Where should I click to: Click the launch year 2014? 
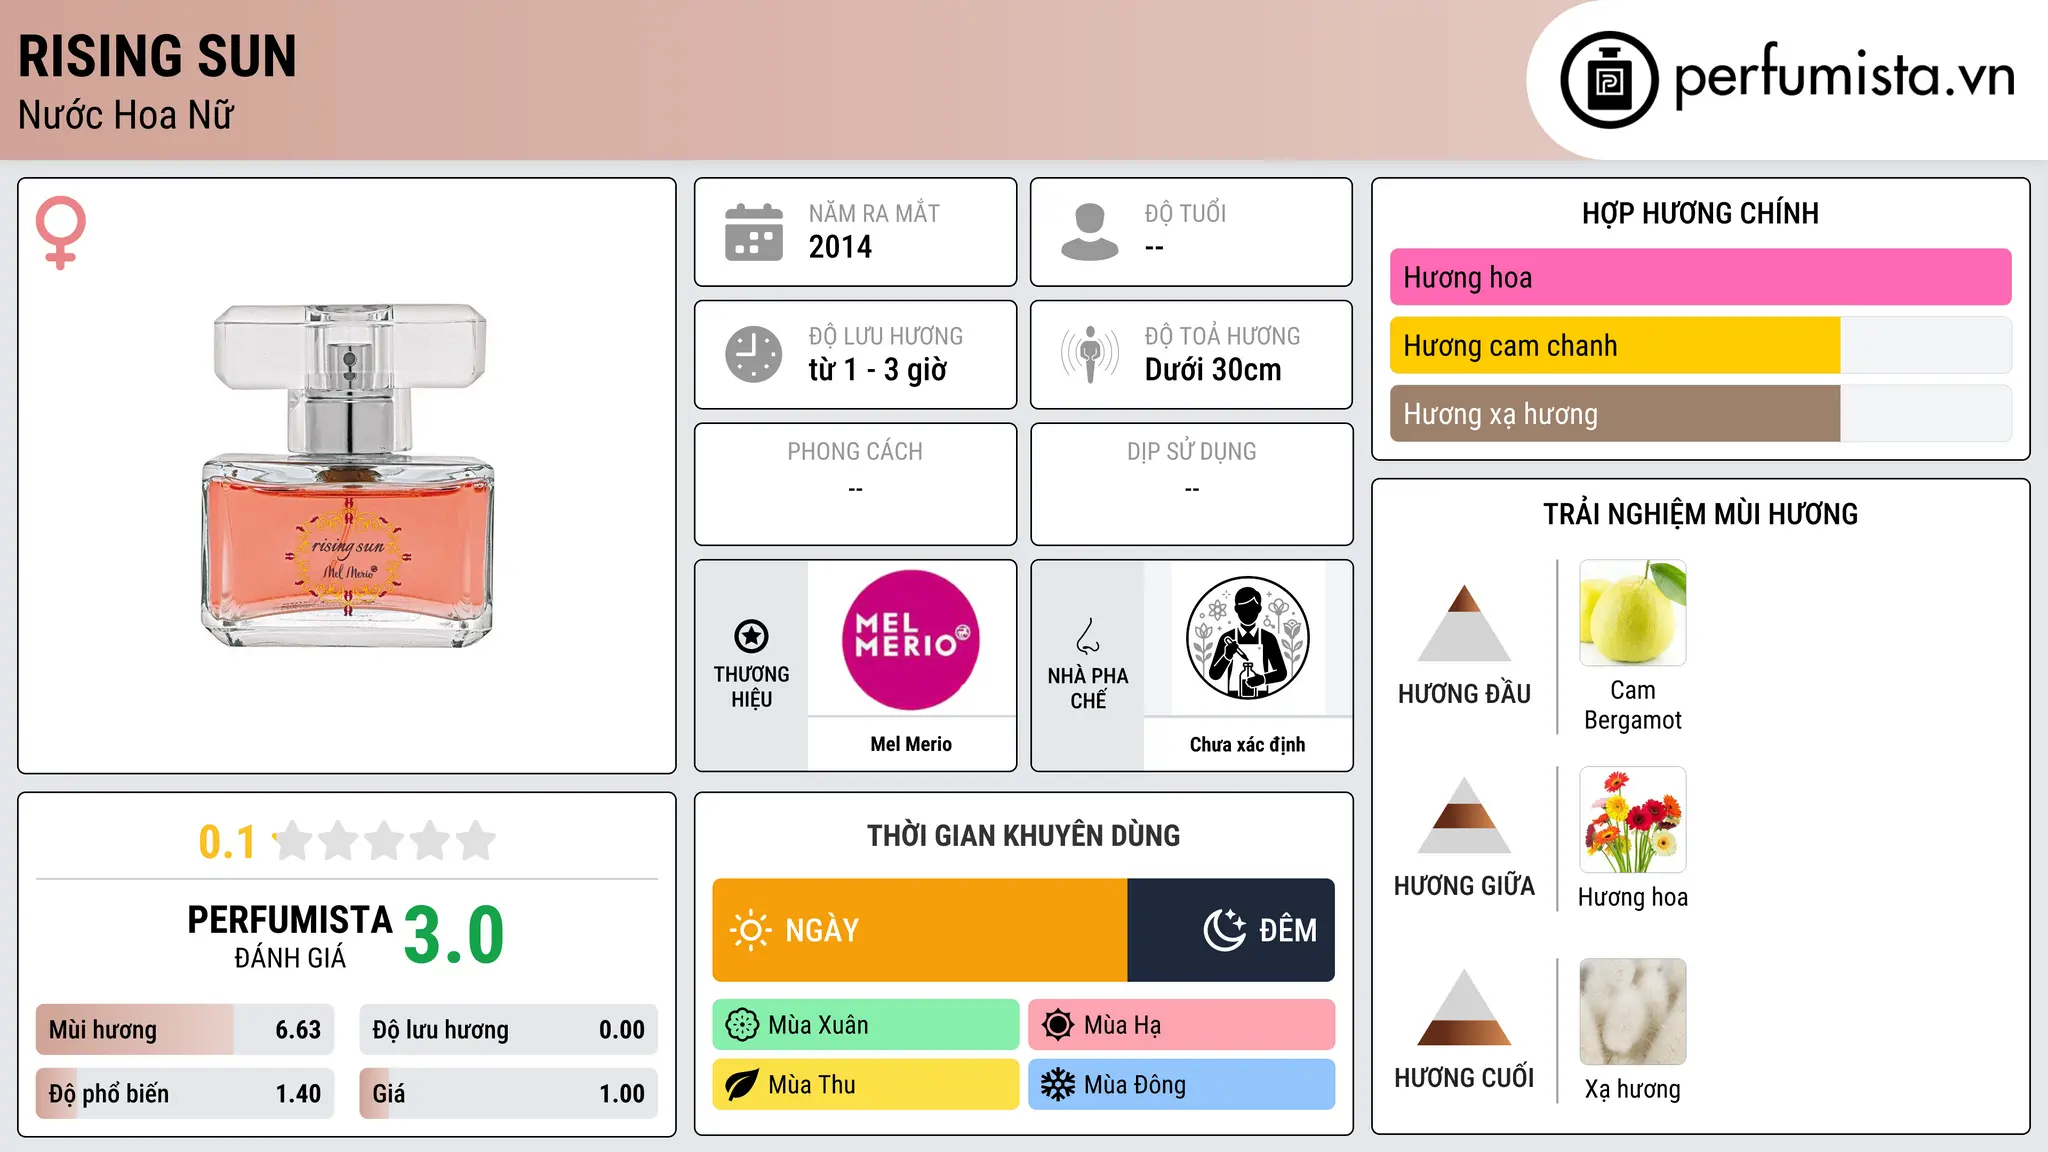click(840, 247)
